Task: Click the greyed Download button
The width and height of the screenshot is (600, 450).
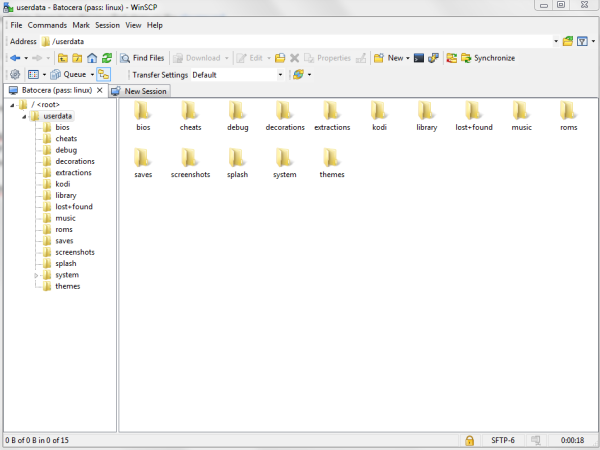Action: 197,58
